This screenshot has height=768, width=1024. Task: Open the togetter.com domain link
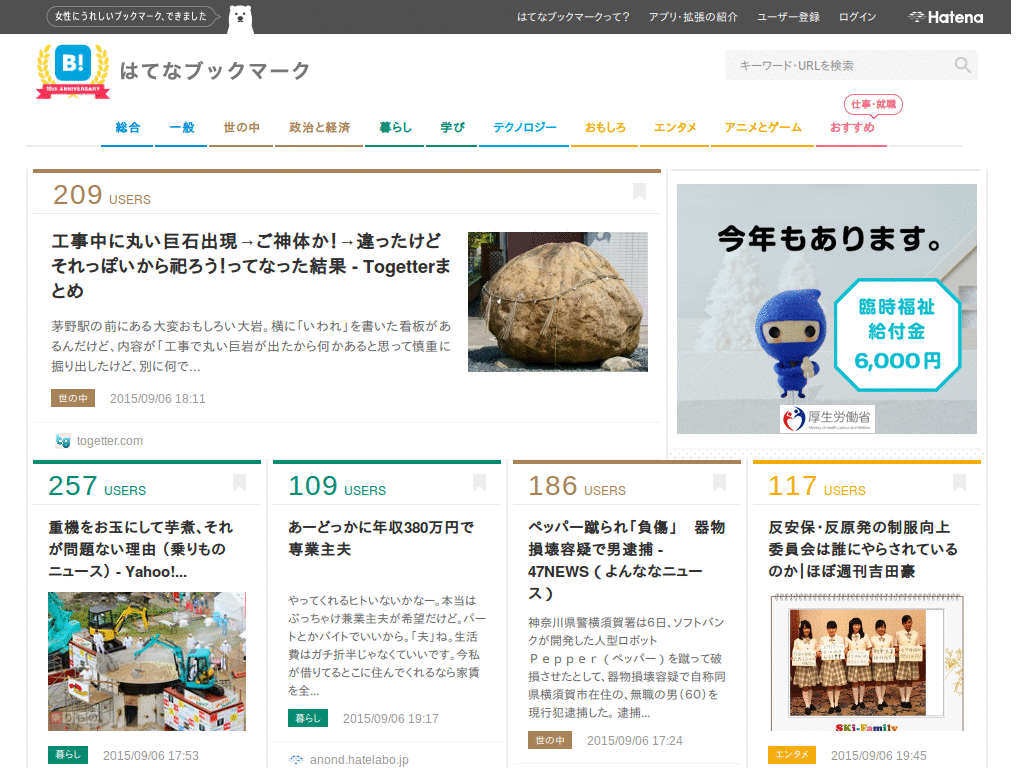[x=110, y=441]
